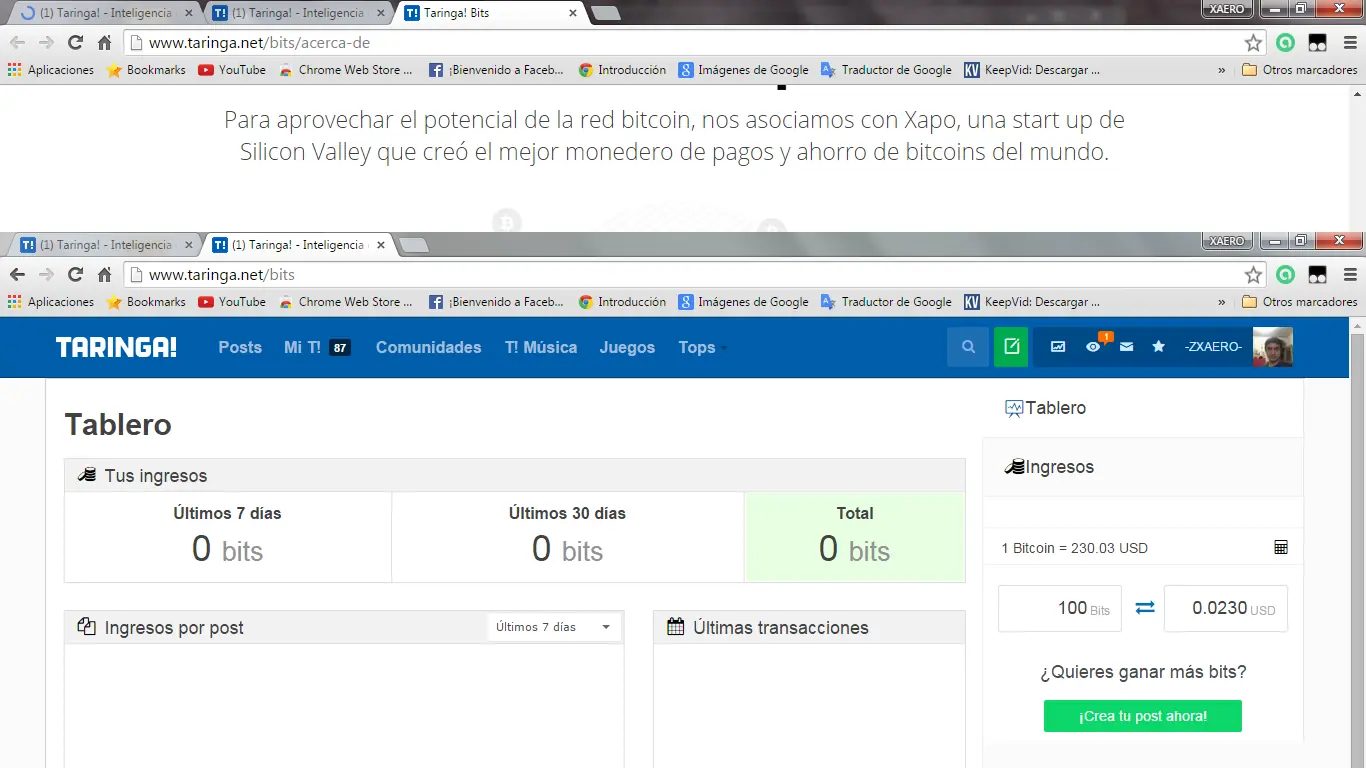Click Home icon in the back acerca-de window
Viewport: 1366px width, 768px height.
pos(104,42)
